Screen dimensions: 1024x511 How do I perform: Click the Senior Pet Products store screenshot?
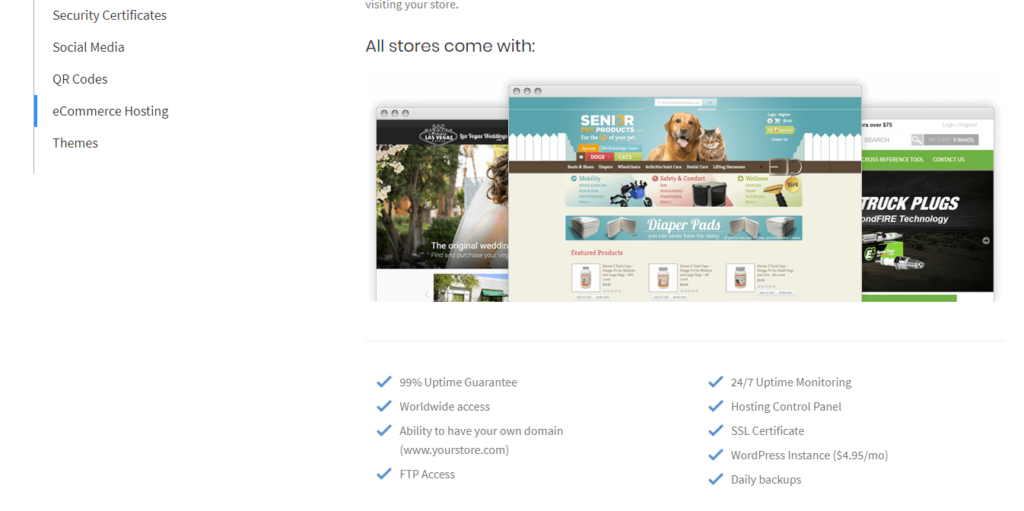click(685, 193)
